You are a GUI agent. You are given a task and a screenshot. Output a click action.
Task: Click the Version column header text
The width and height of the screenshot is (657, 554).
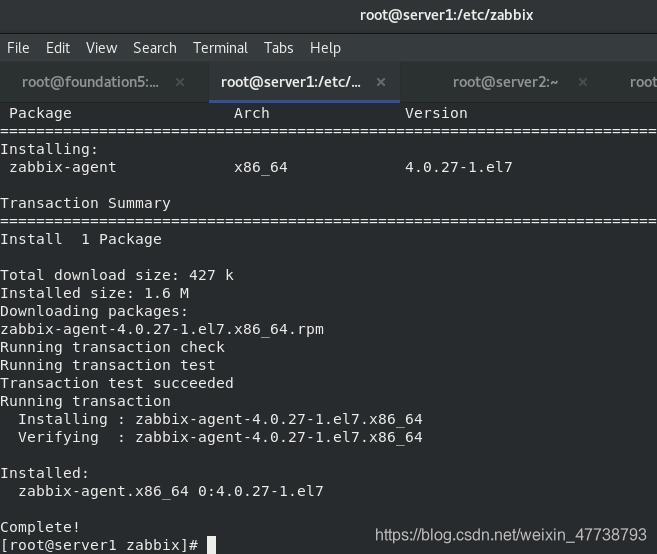[x=436, y=113]
